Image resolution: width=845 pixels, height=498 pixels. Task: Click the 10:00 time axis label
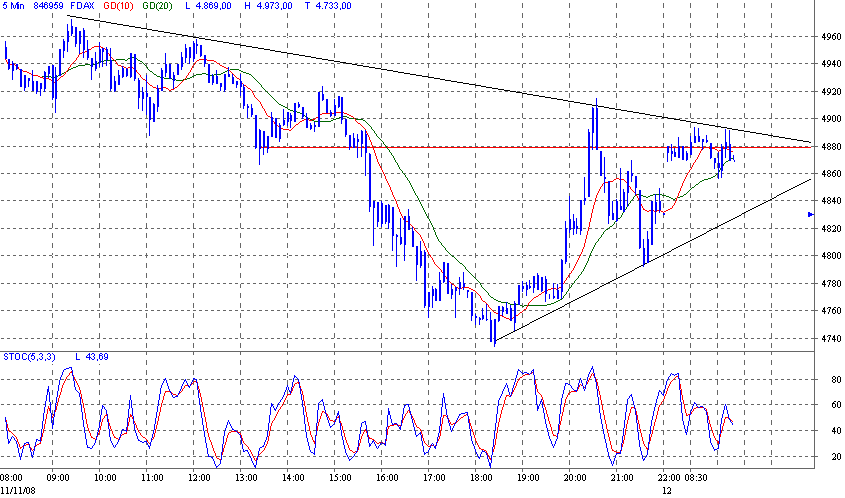[105, 478]
